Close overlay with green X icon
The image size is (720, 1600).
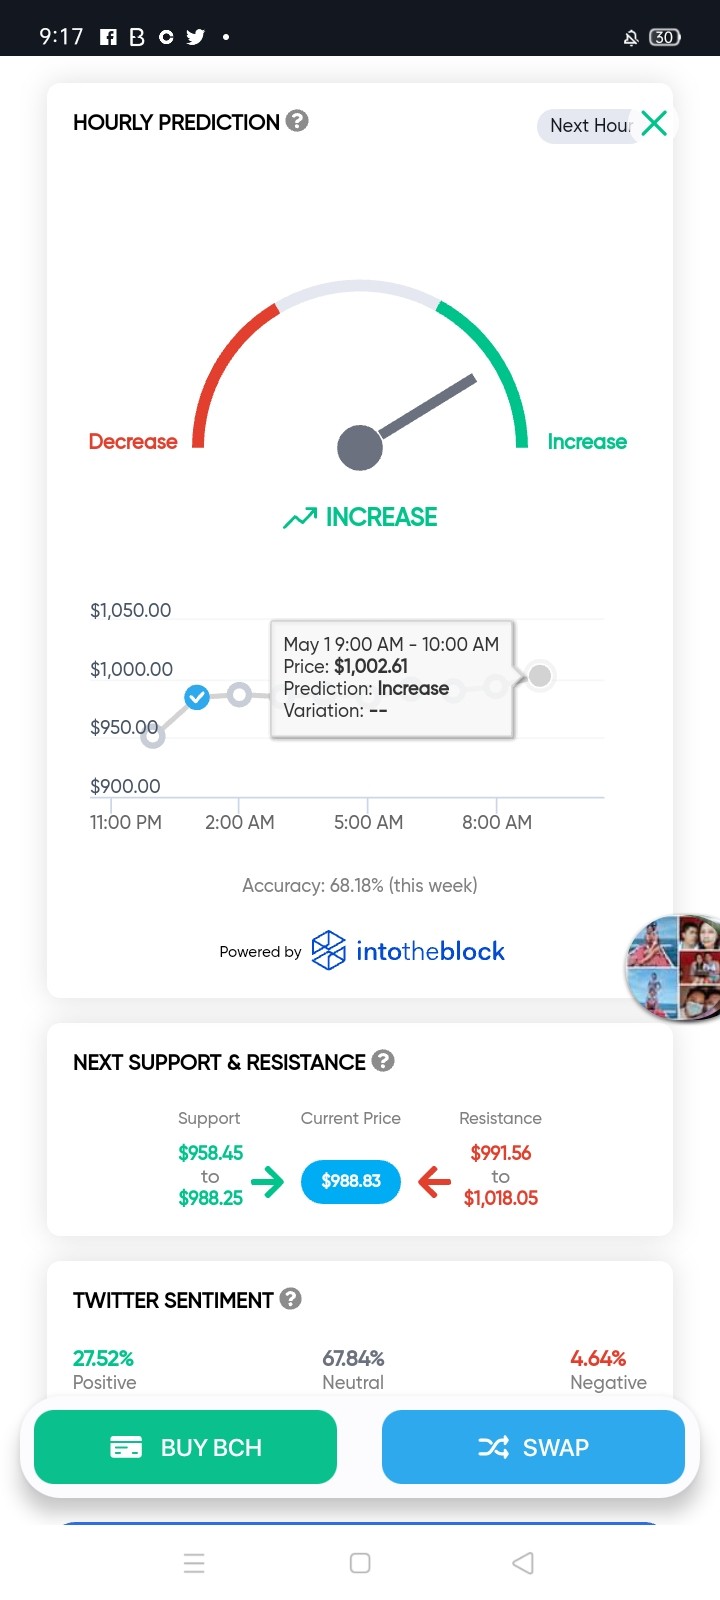tap(654, 123)
